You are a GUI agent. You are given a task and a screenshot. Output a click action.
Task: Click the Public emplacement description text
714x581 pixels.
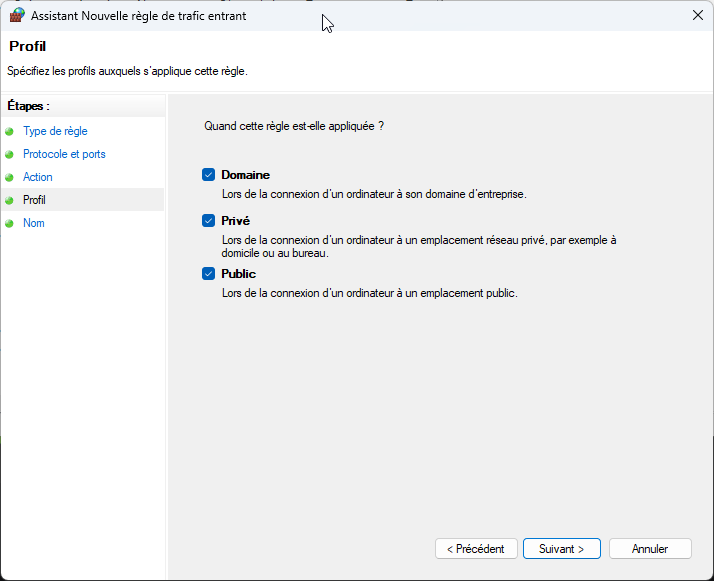pyautogui.click(x=369, y=293)
